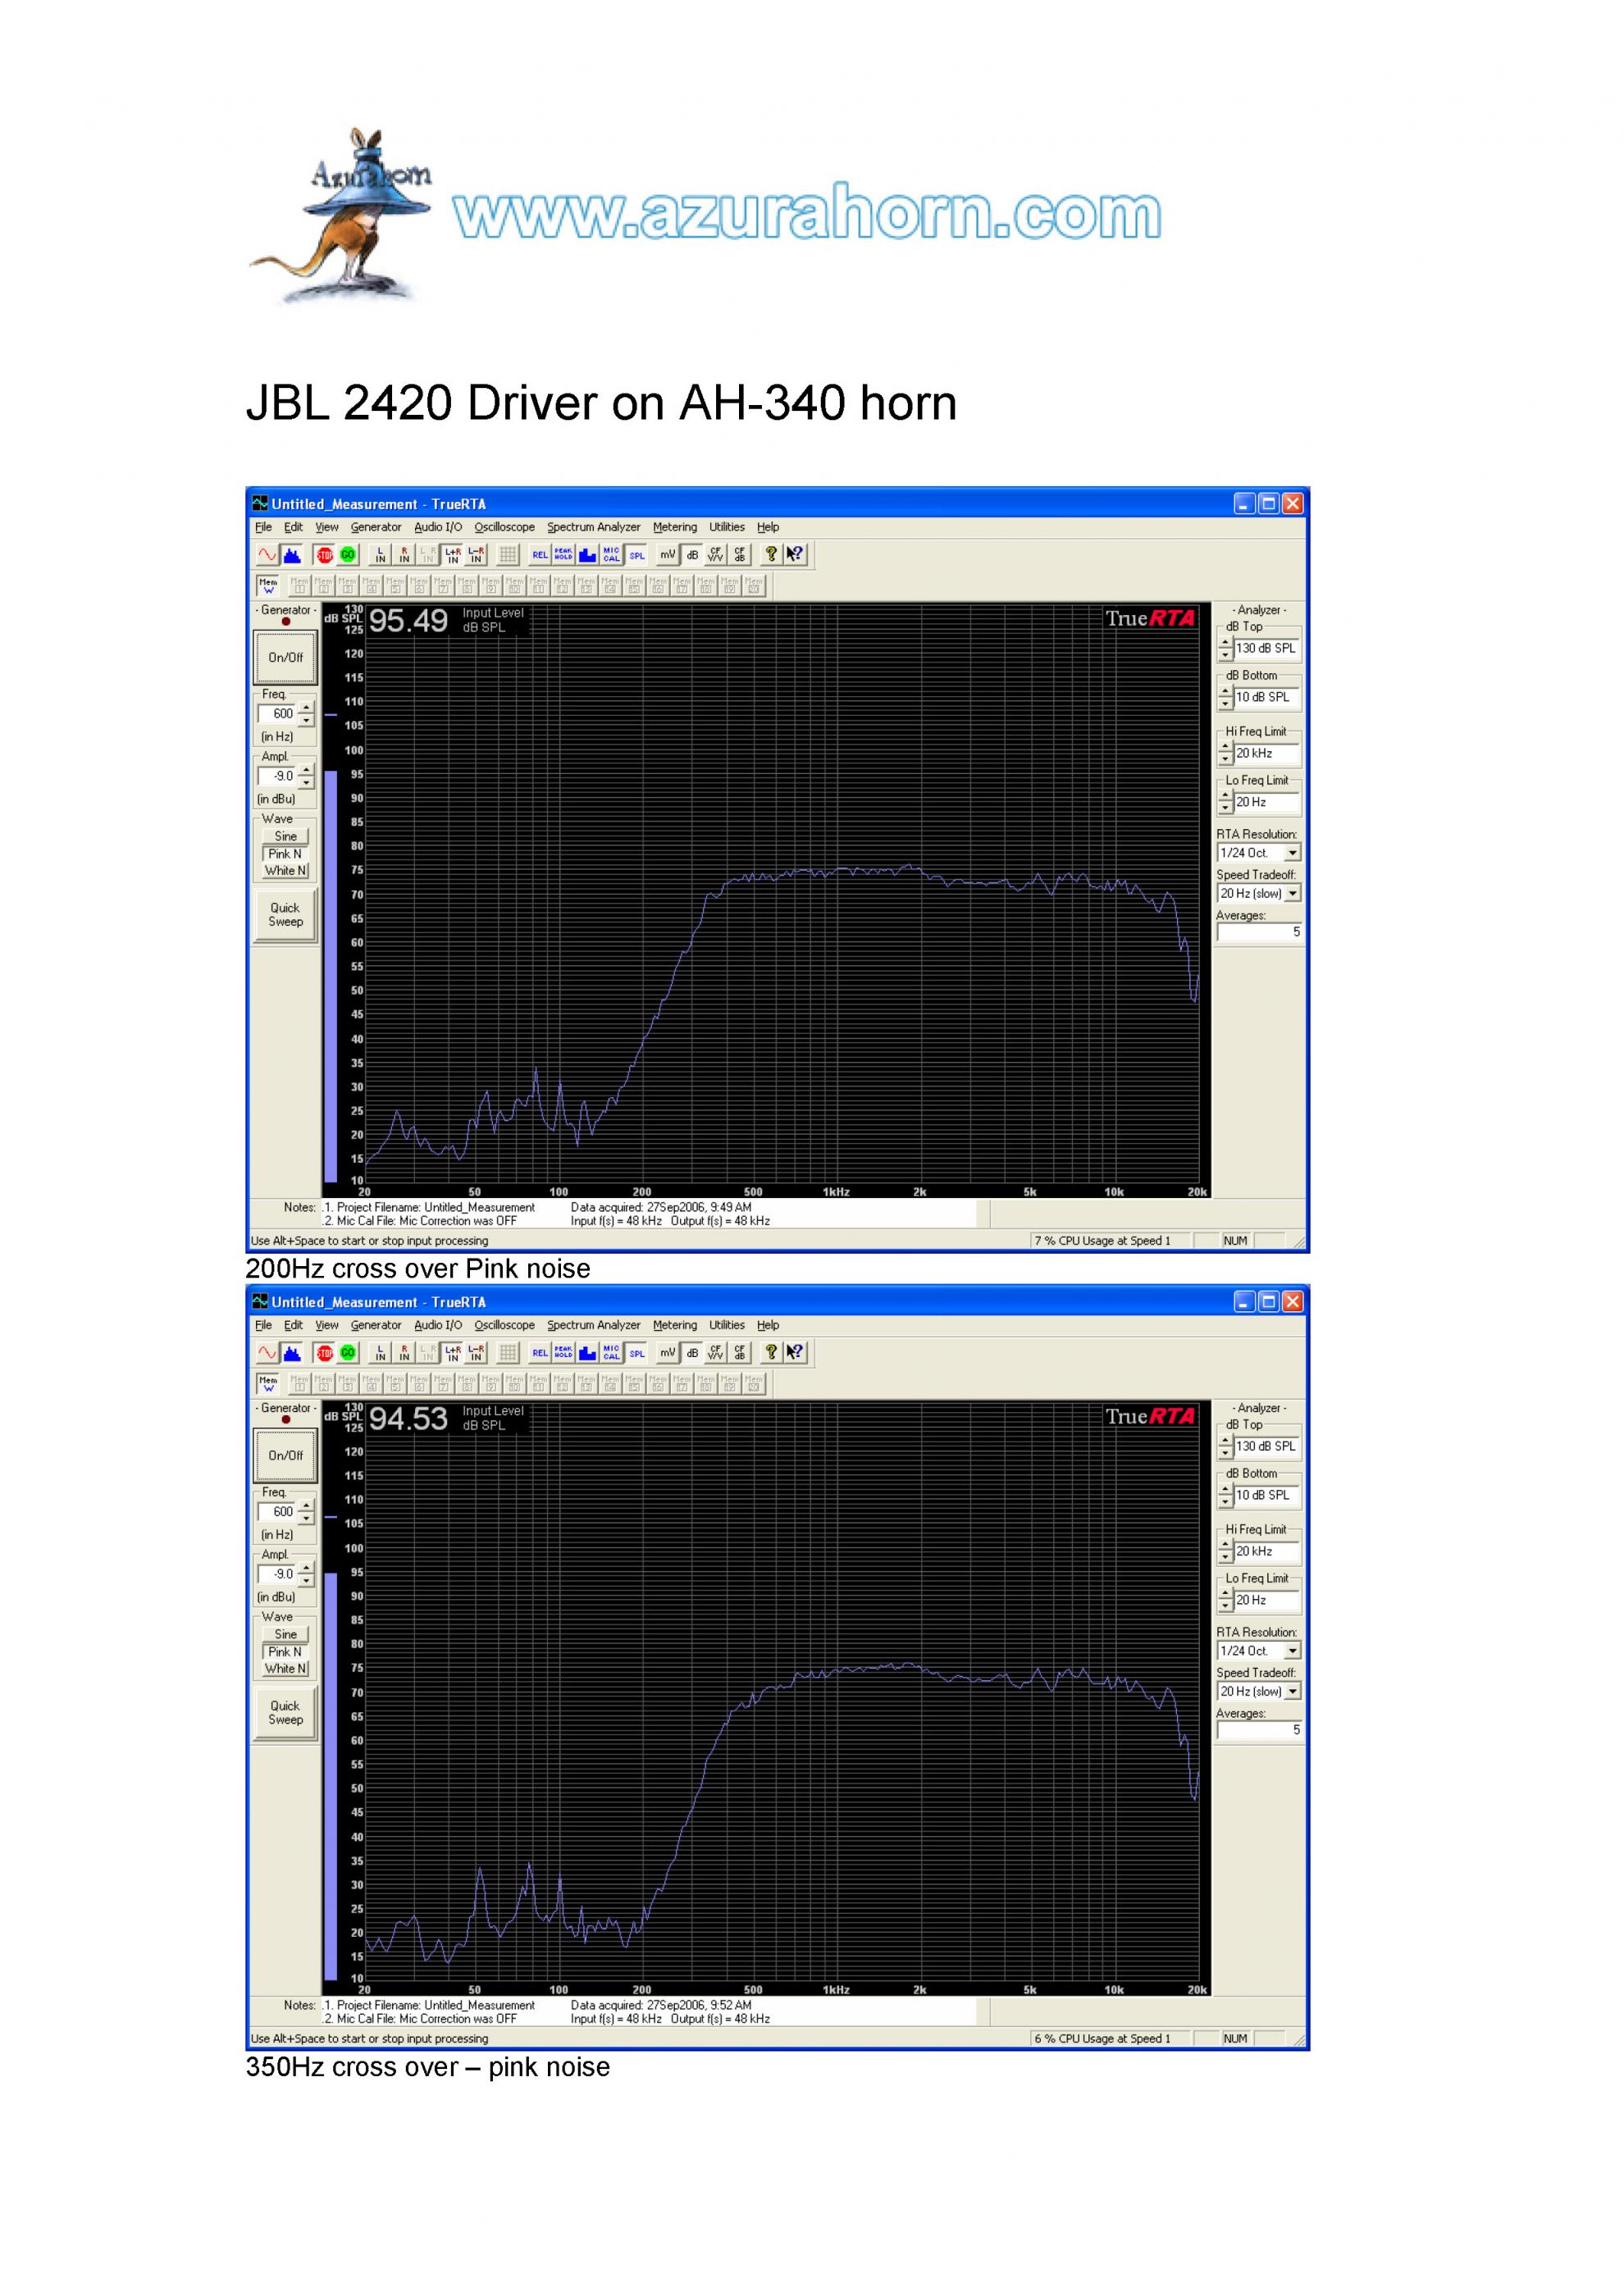Open RTA Resolution dropdown in lower window
The height and width of the screenshot is (2296, 1624).
(x=1292, y=1651)
